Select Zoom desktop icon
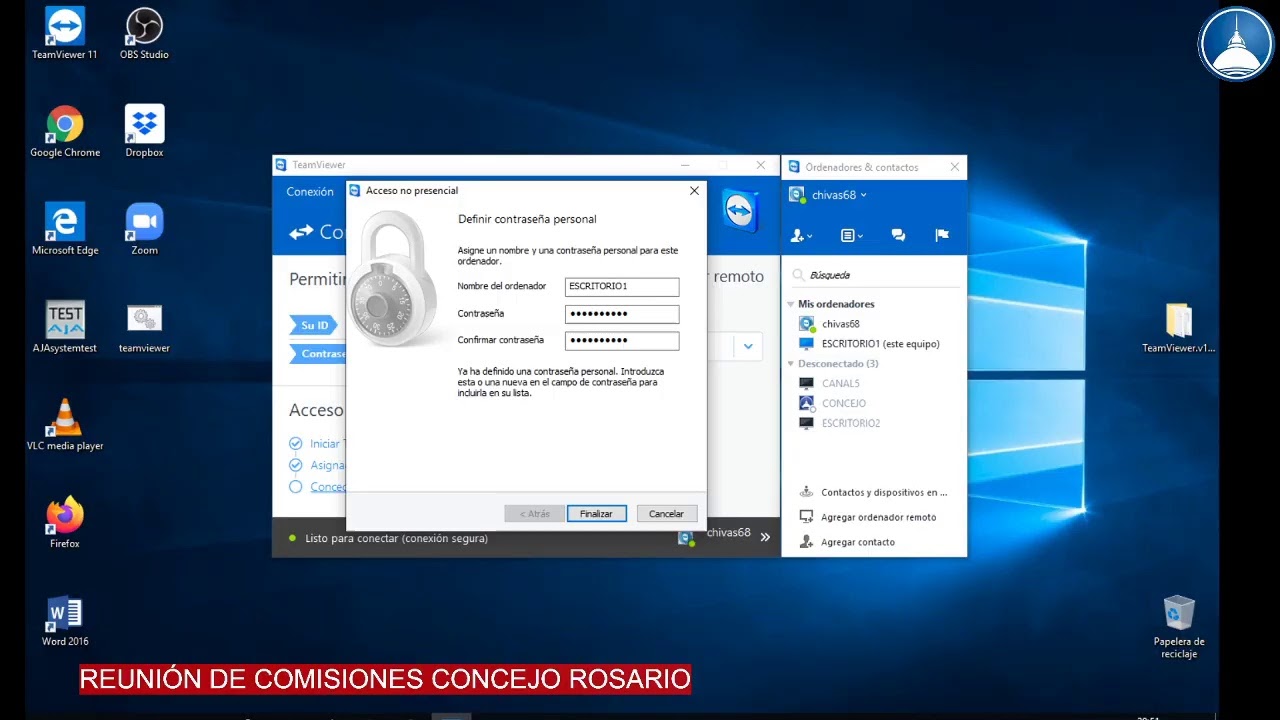This screenshot has height=720, width=1280. 144,229
